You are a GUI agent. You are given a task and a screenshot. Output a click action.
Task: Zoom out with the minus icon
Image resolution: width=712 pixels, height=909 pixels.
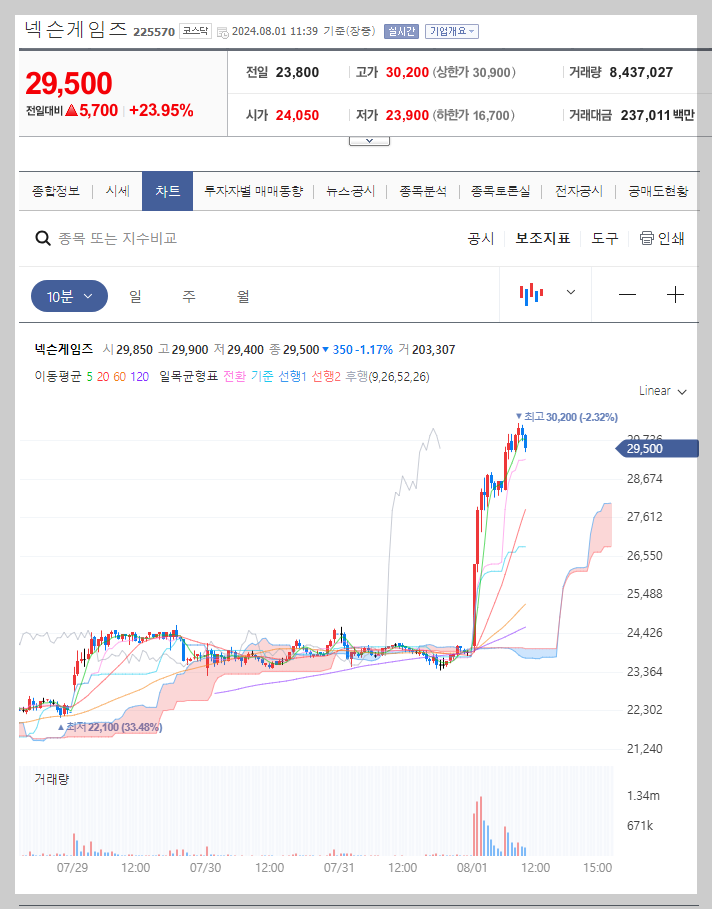pos(628,294)
